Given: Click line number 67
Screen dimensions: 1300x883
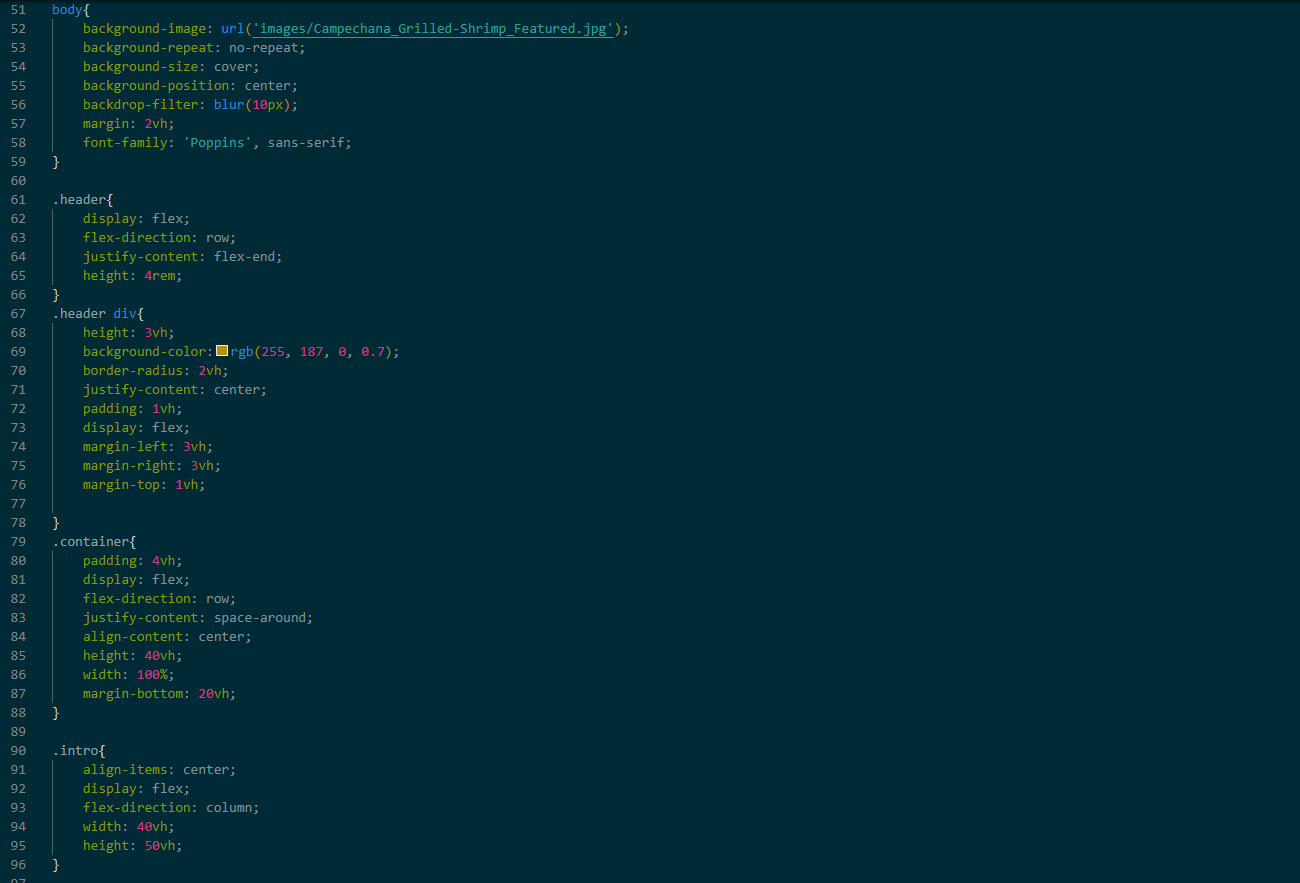Looking at the screenshot, I should tap(19, 313).
